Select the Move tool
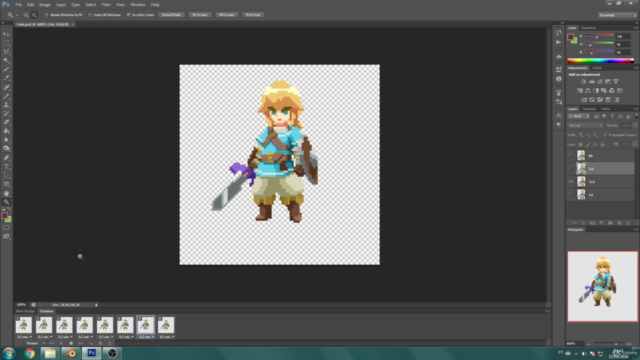The width and height of the screenshot is (640, 360). [x=6, y=34]
